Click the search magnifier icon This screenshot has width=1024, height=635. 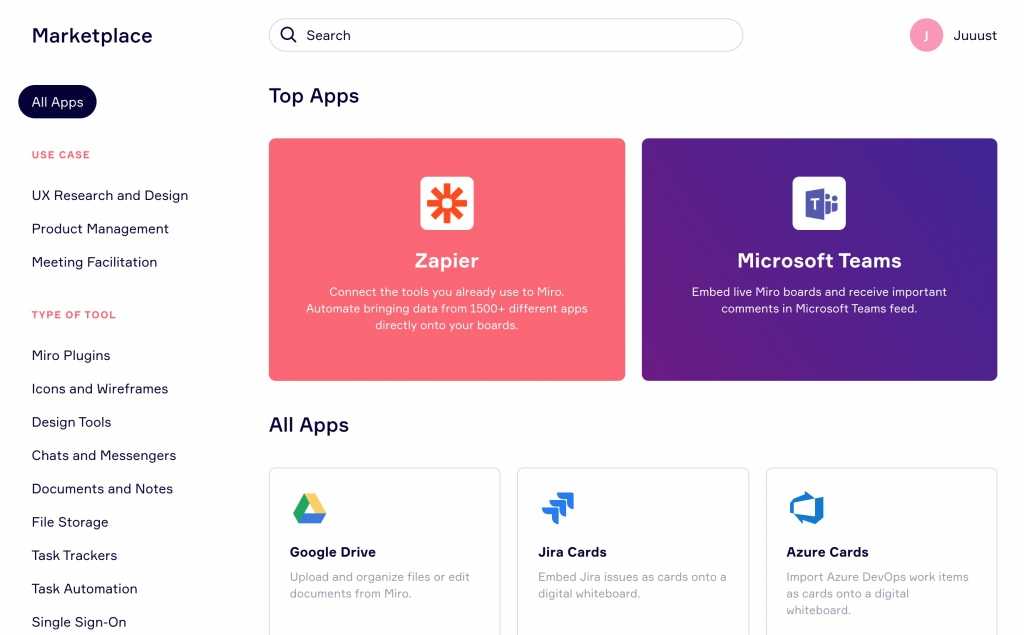pos(288,35)
